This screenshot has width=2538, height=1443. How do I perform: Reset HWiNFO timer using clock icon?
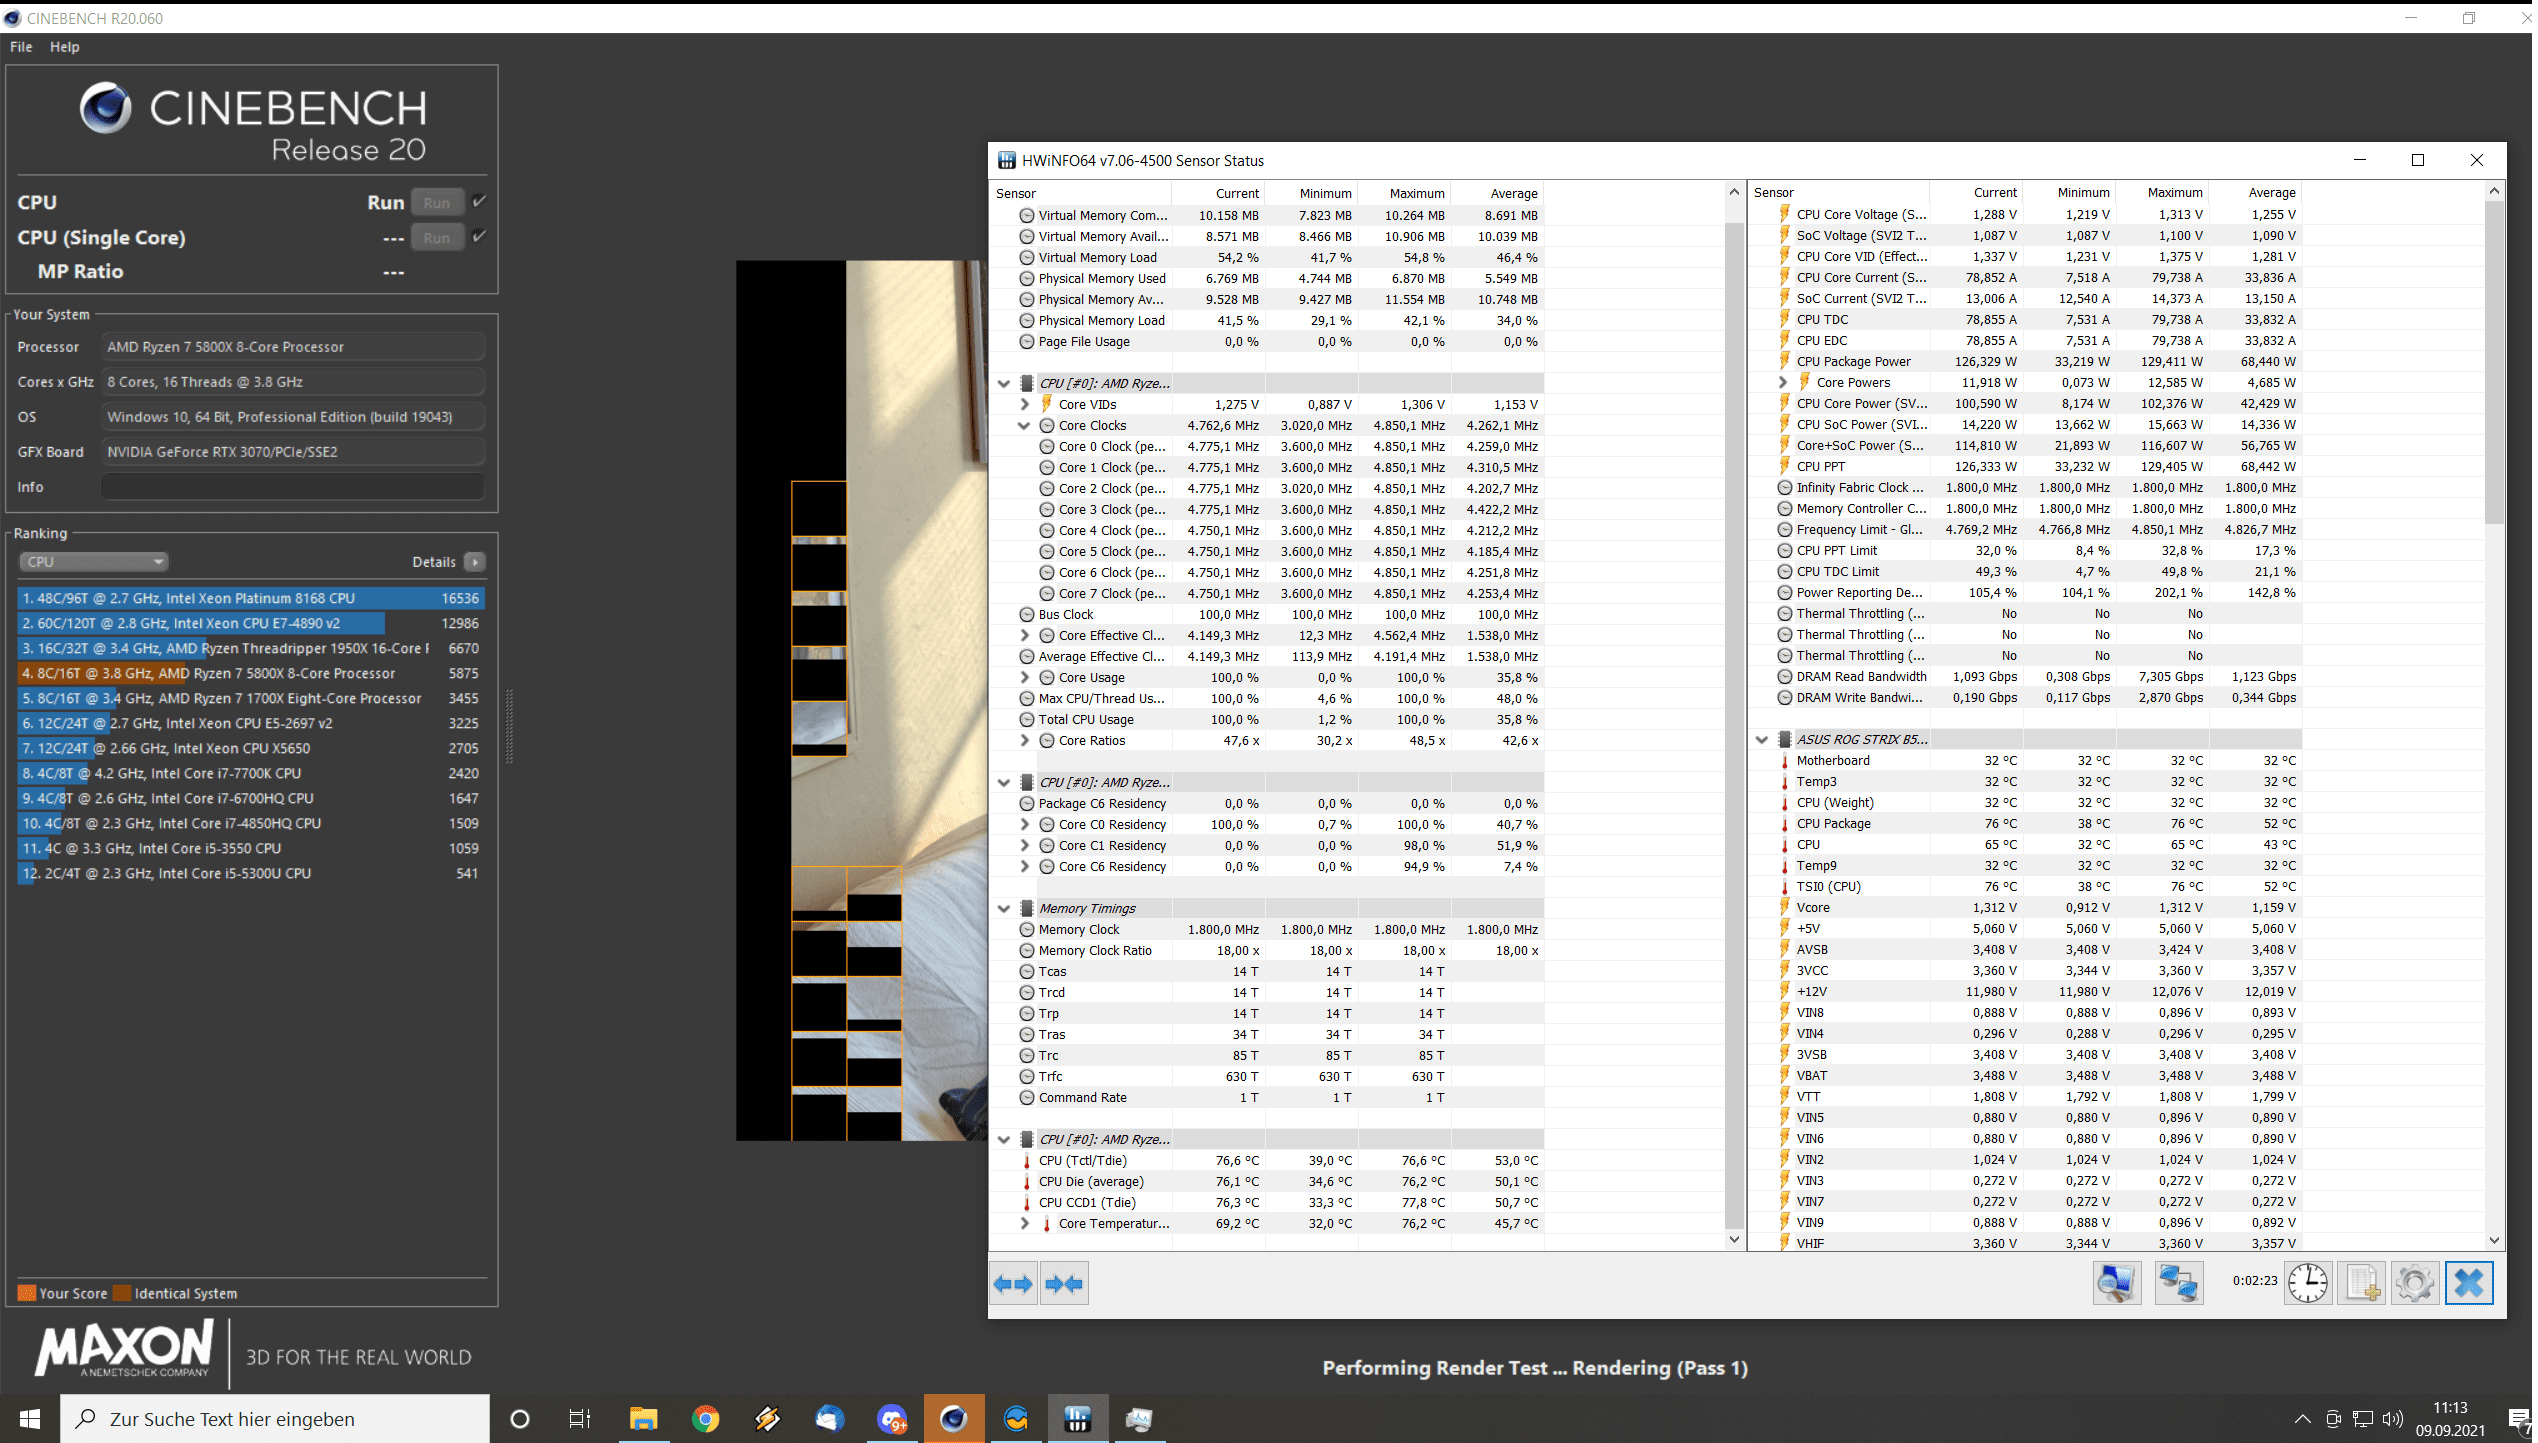point(2308,1282)
